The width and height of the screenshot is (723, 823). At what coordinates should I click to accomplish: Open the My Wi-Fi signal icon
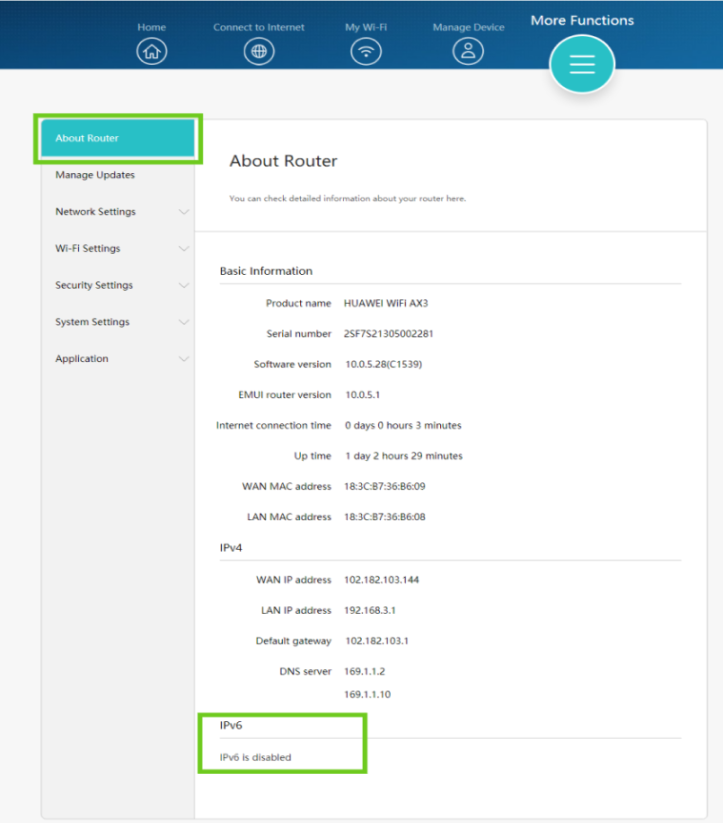(x=366, y=52)
